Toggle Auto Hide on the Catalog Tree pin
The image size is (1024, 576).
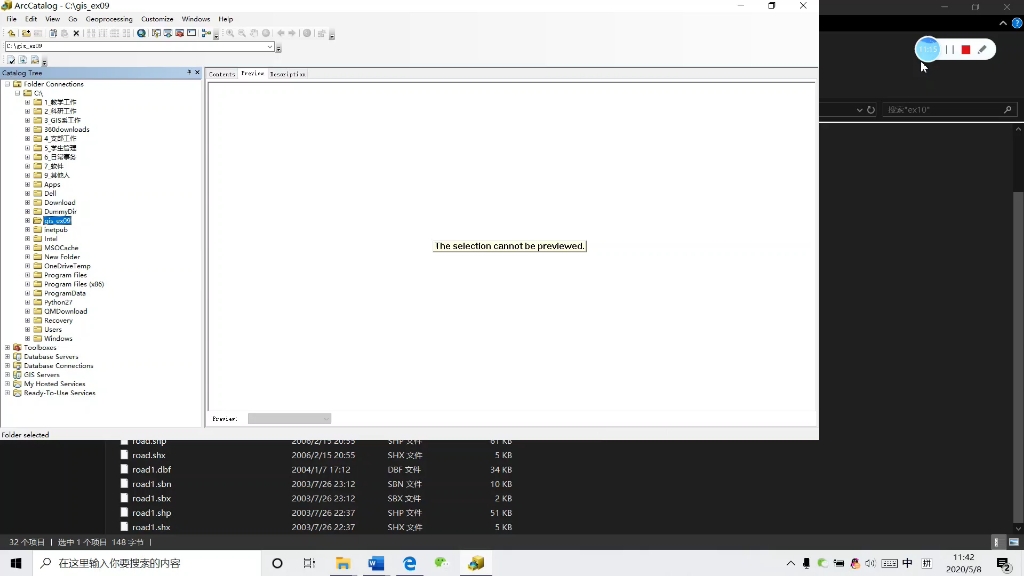click(x=190, y=72)
